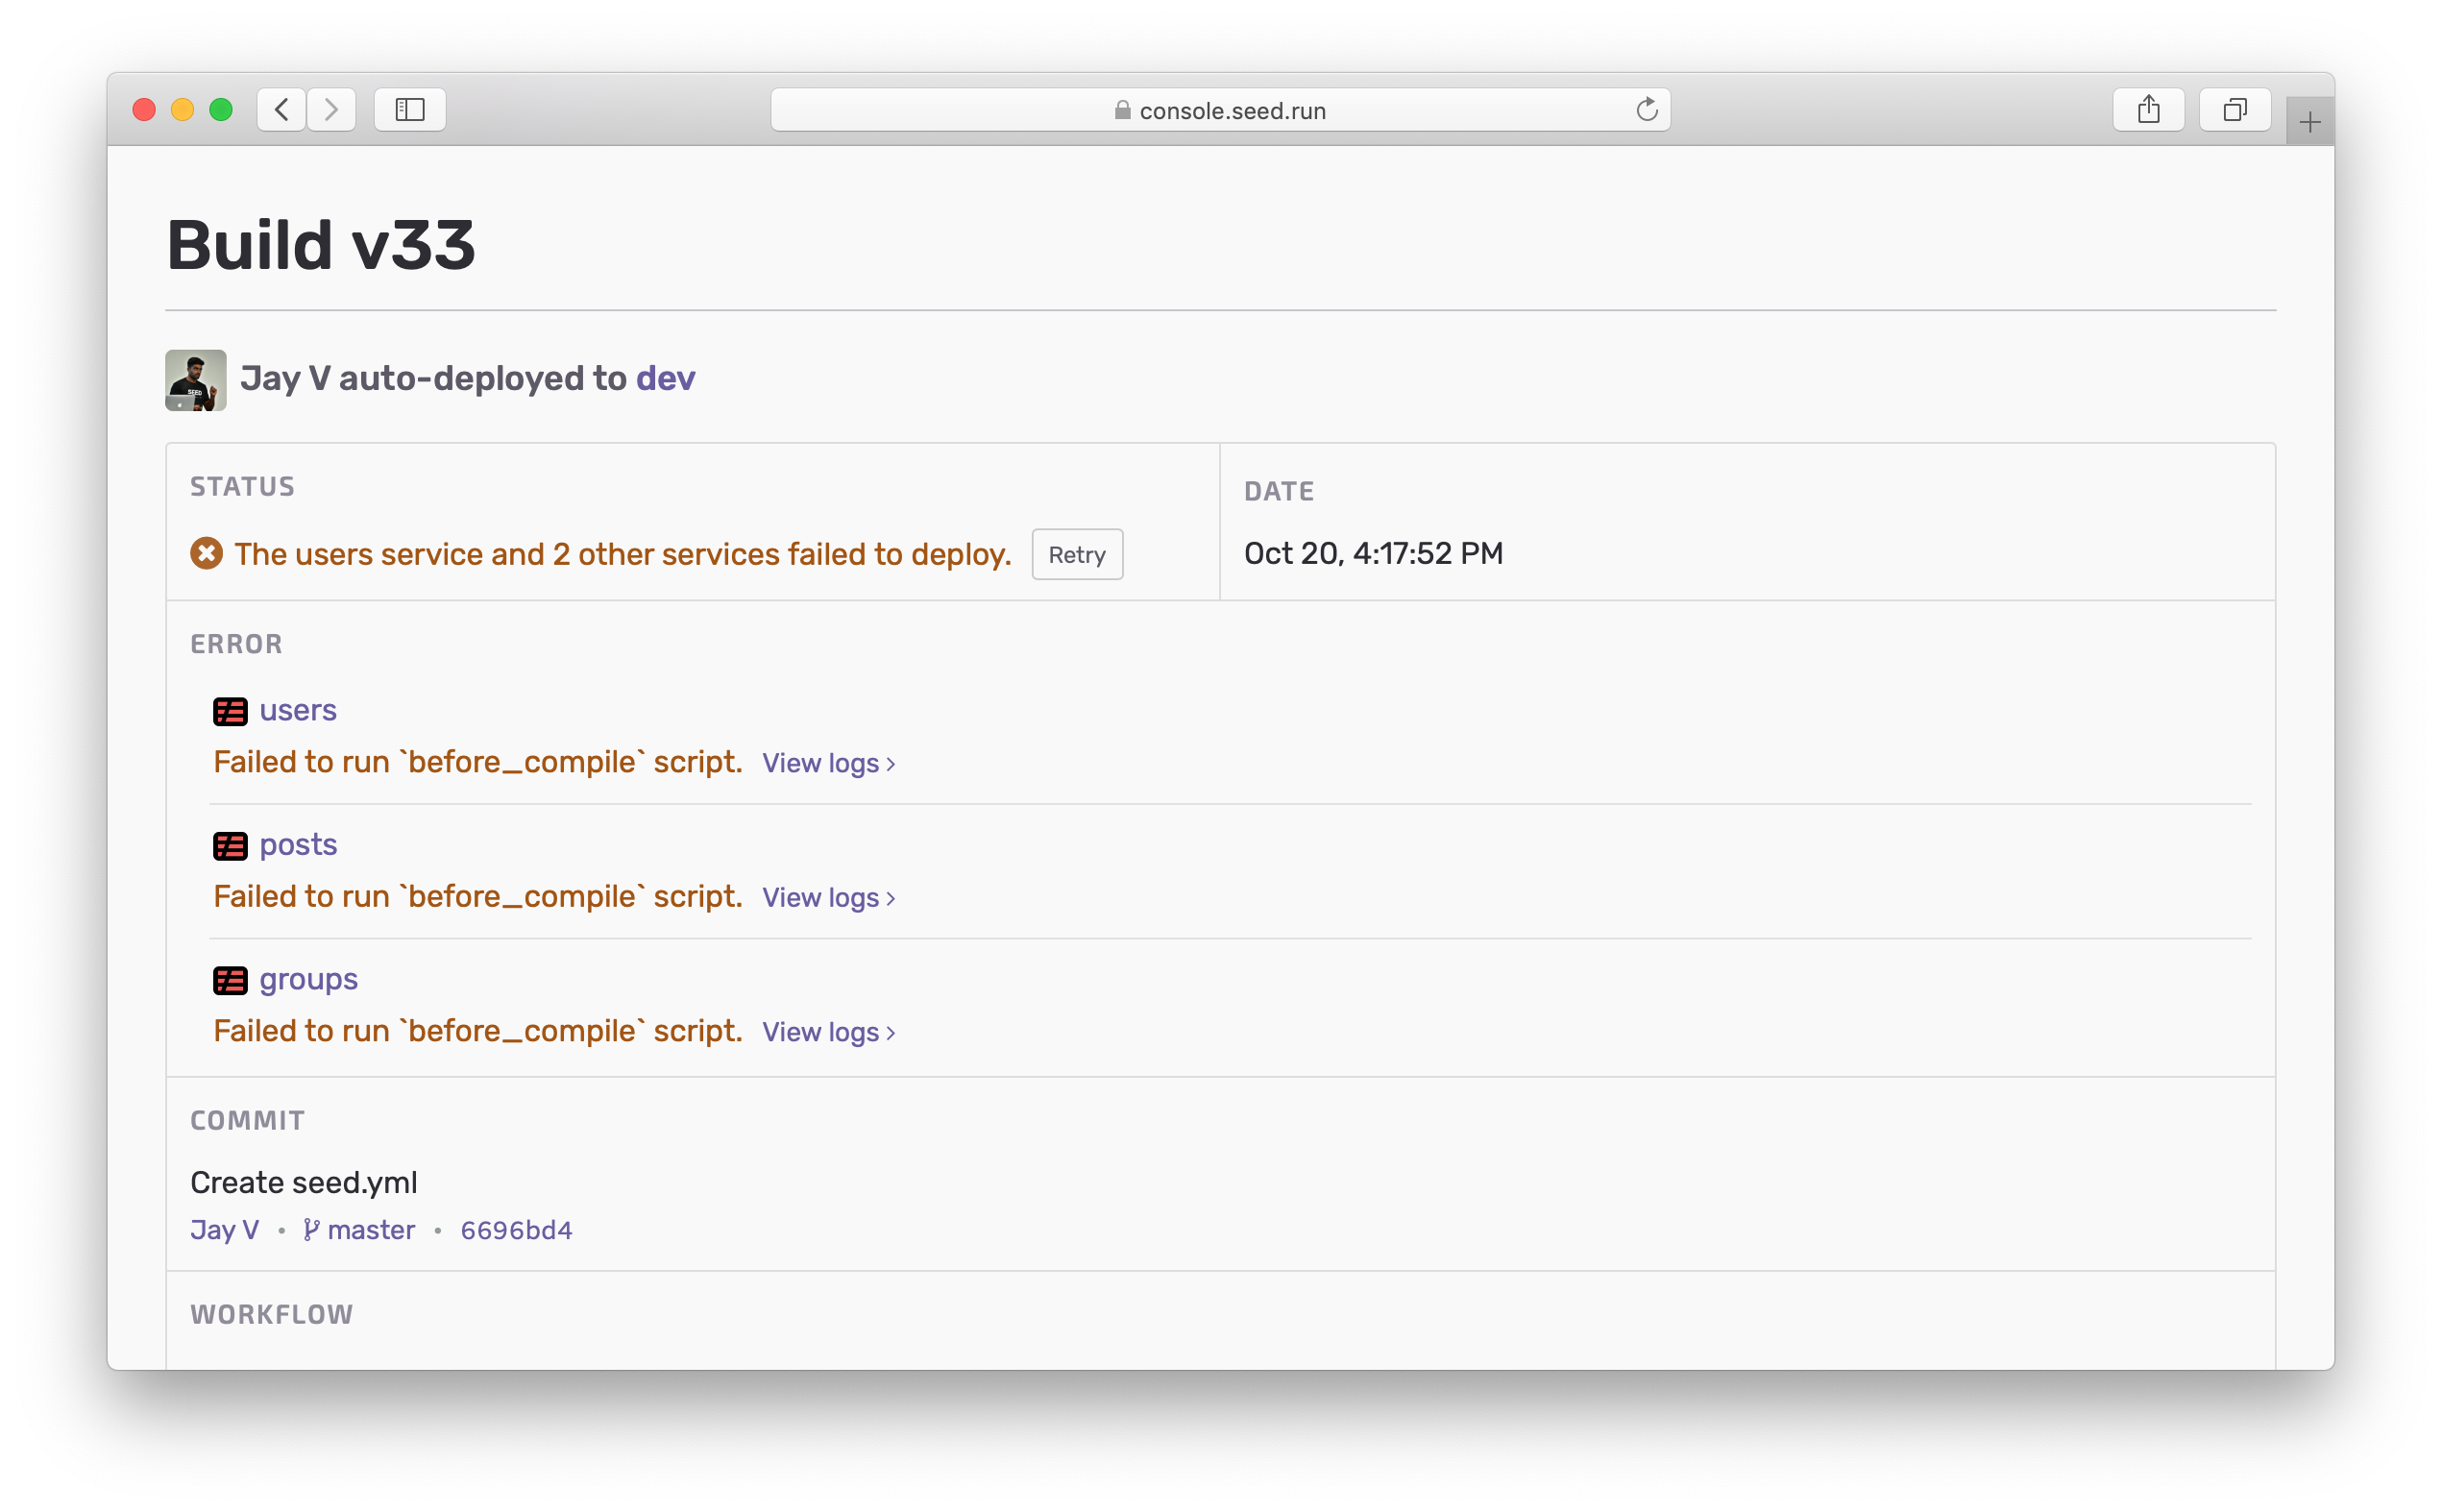This screenshot has width=2442, height=1512.
Task: Reload the page with refresh icon
Action: pyautogui.click(x=1646, y=109)
